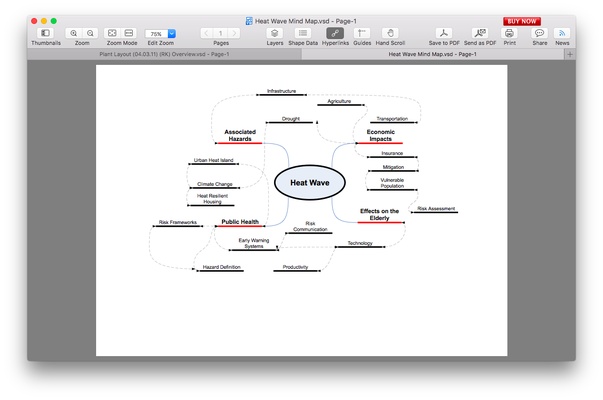Viewport: 603px width, 400px height.
Task: Select fit-page Zoom Mode icon
Action: [112, 33]
